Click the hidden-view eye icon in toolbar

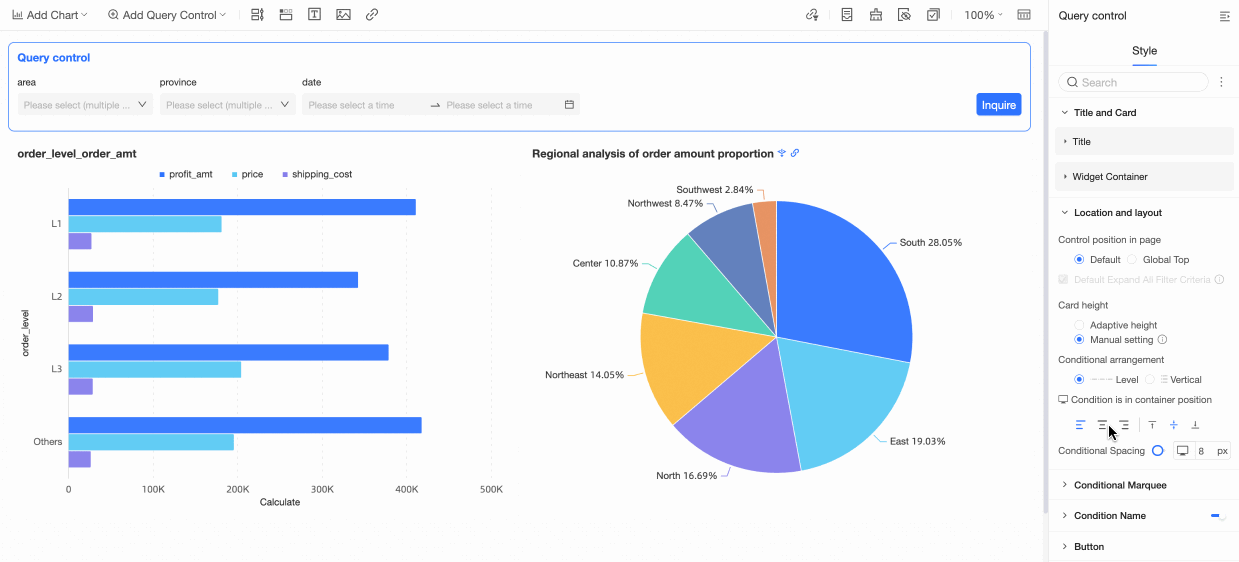904,15
